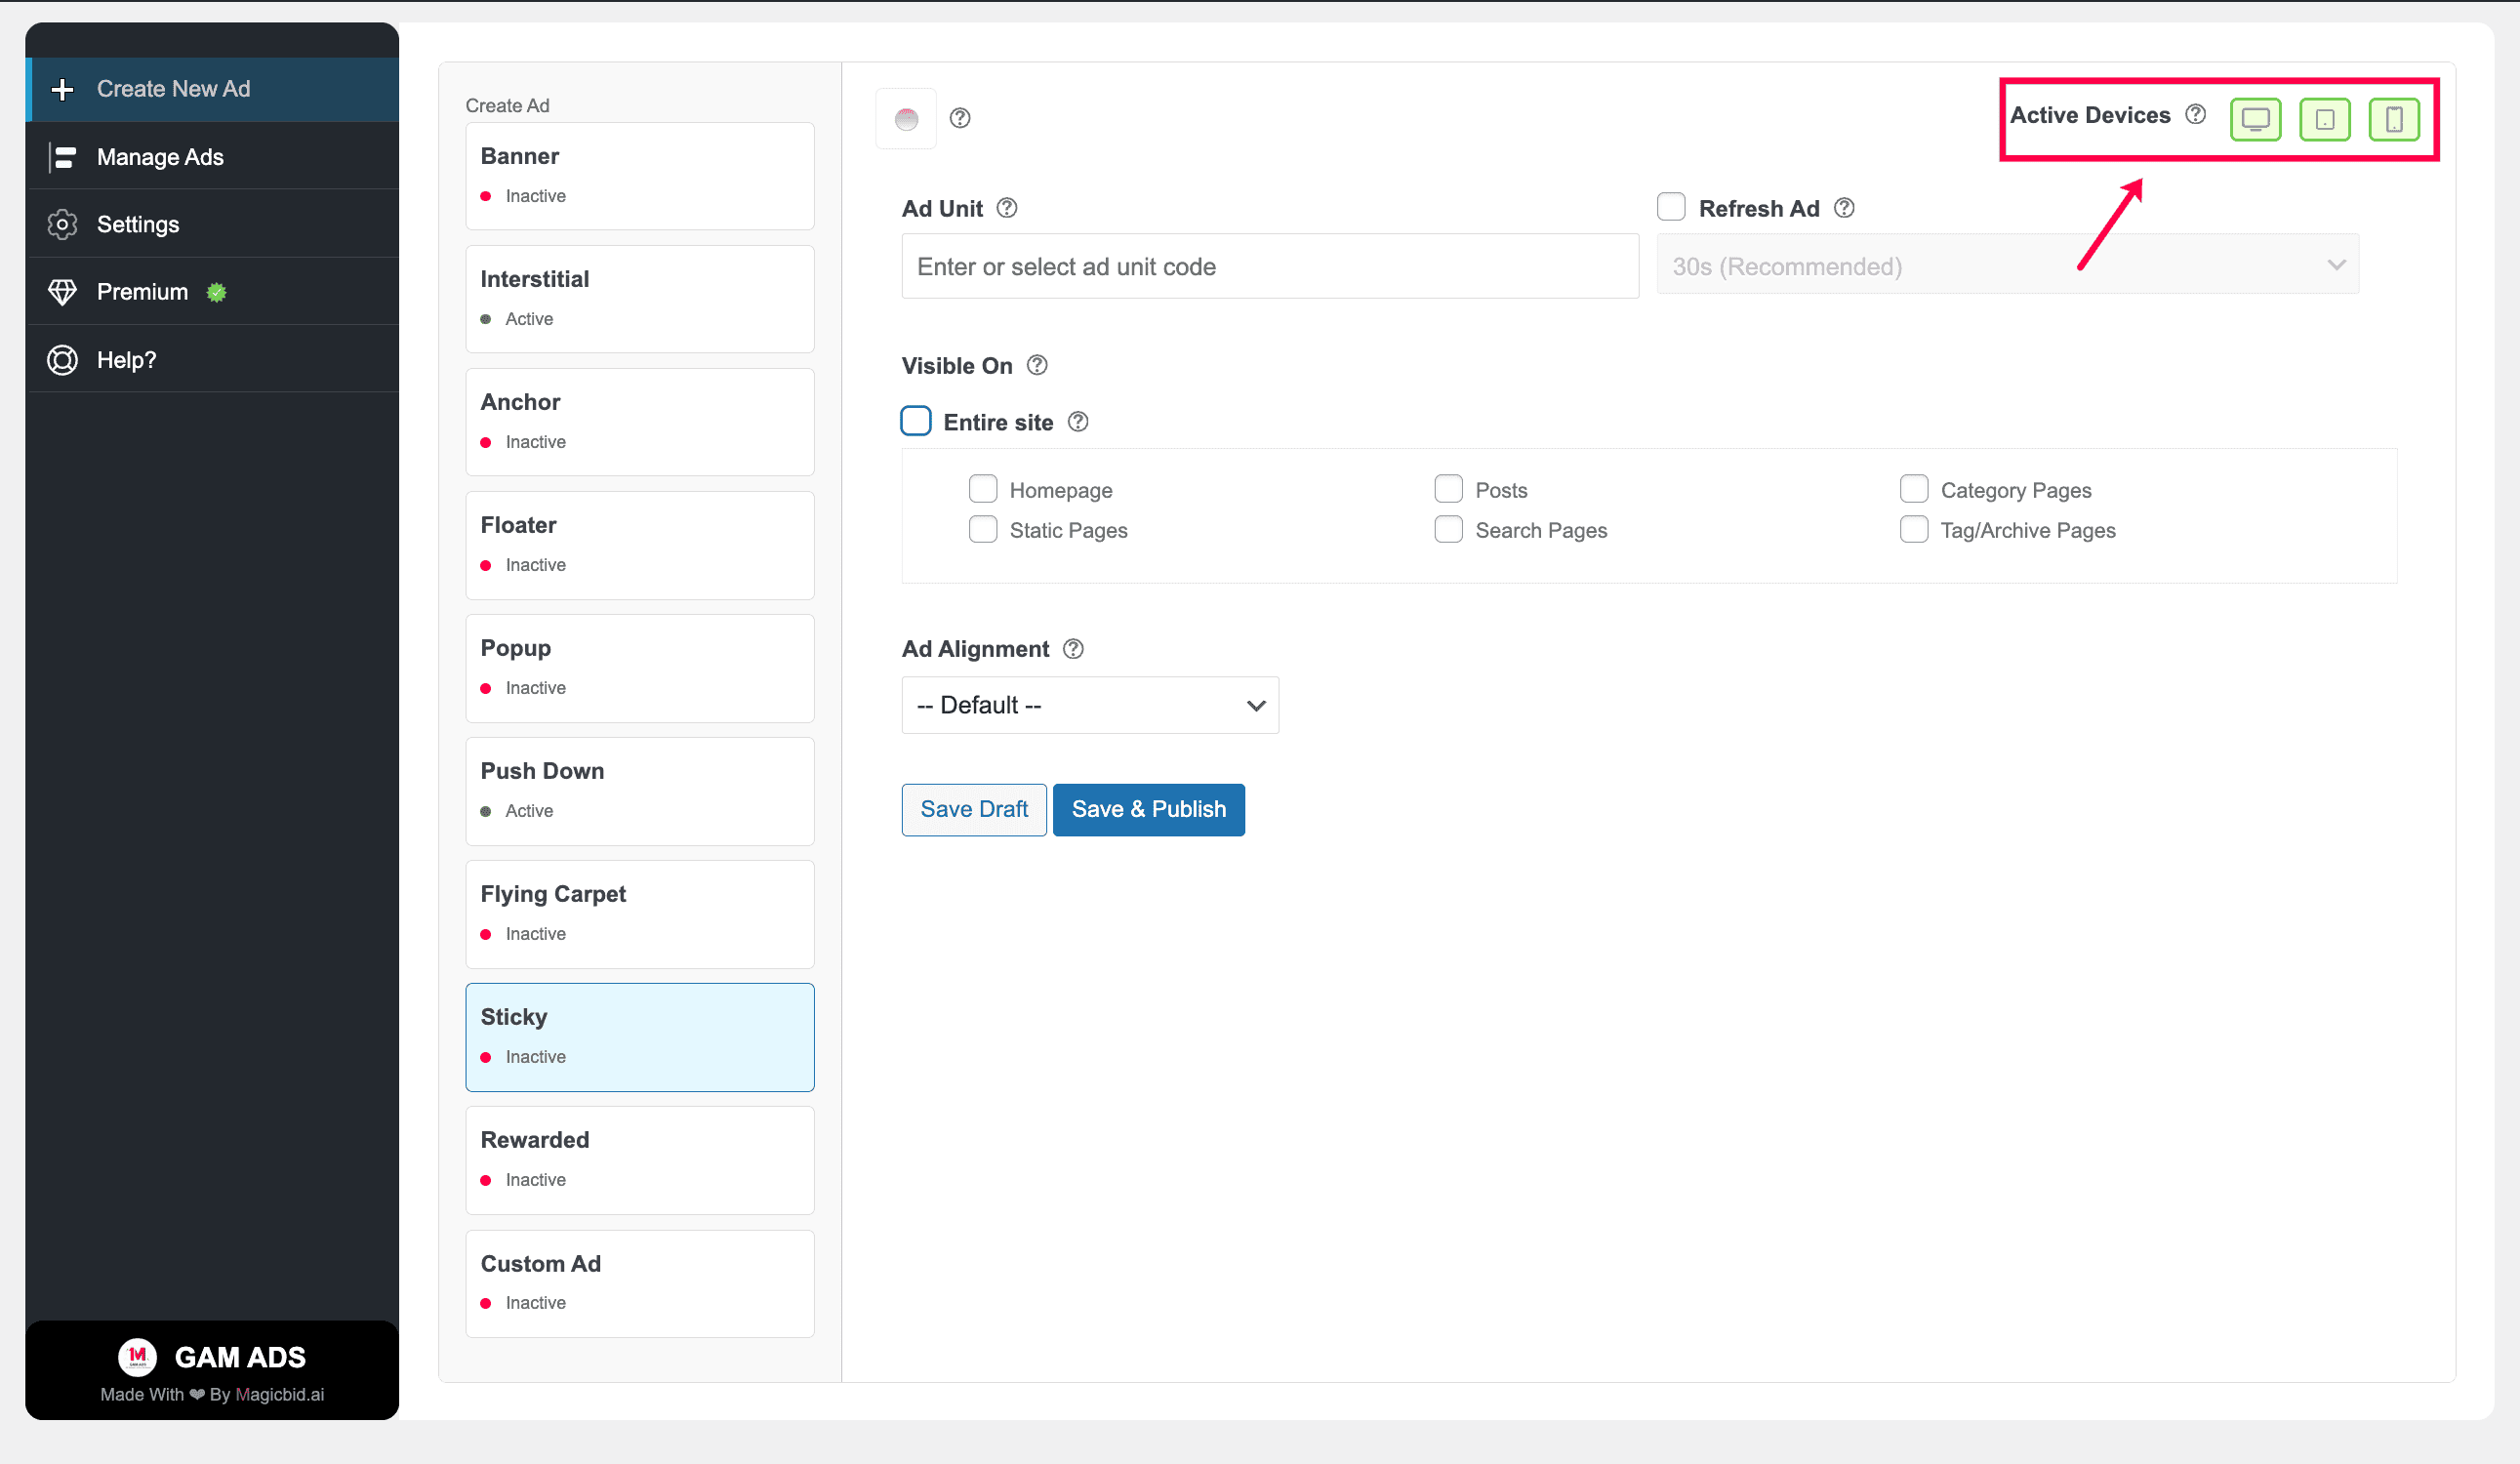Screen dimensions: 2520x1464
Task: Check the Static Pages checkbox
Action: coord(983,529)
